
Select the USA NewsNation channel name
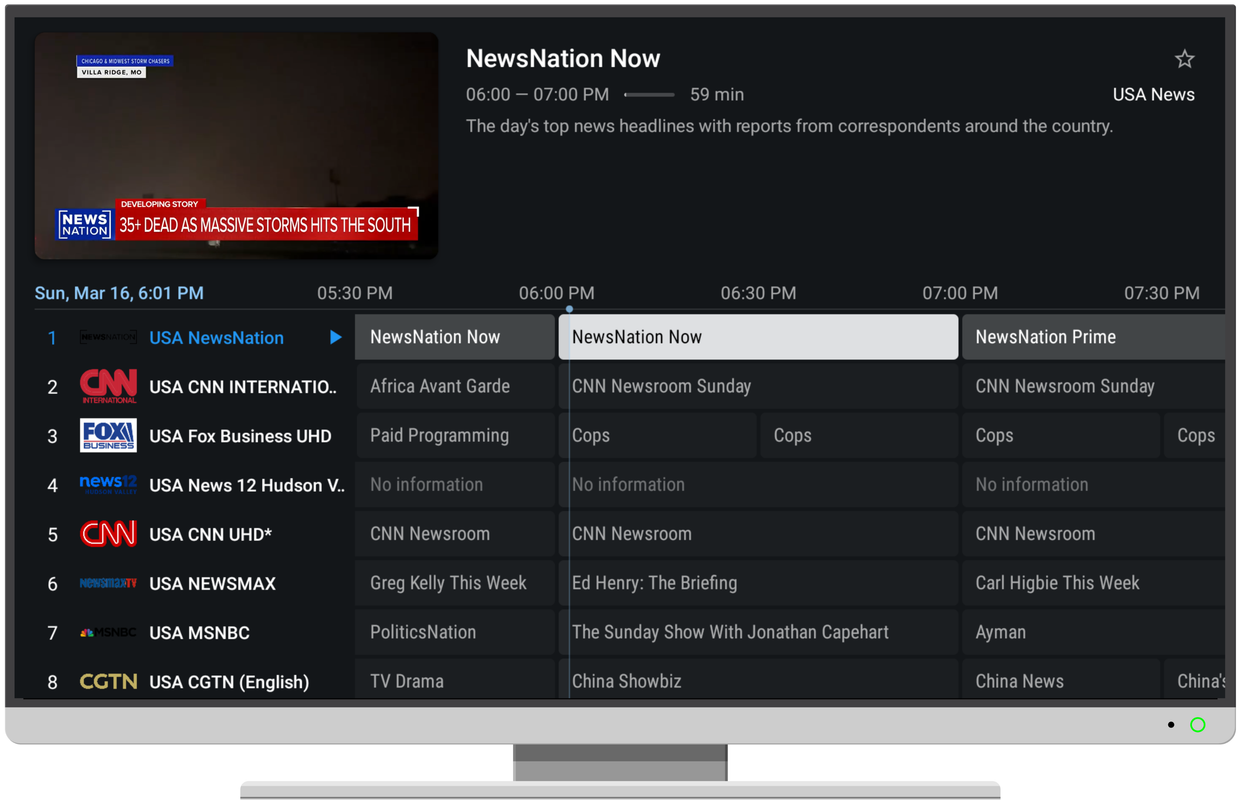click(x=216, y=338)
